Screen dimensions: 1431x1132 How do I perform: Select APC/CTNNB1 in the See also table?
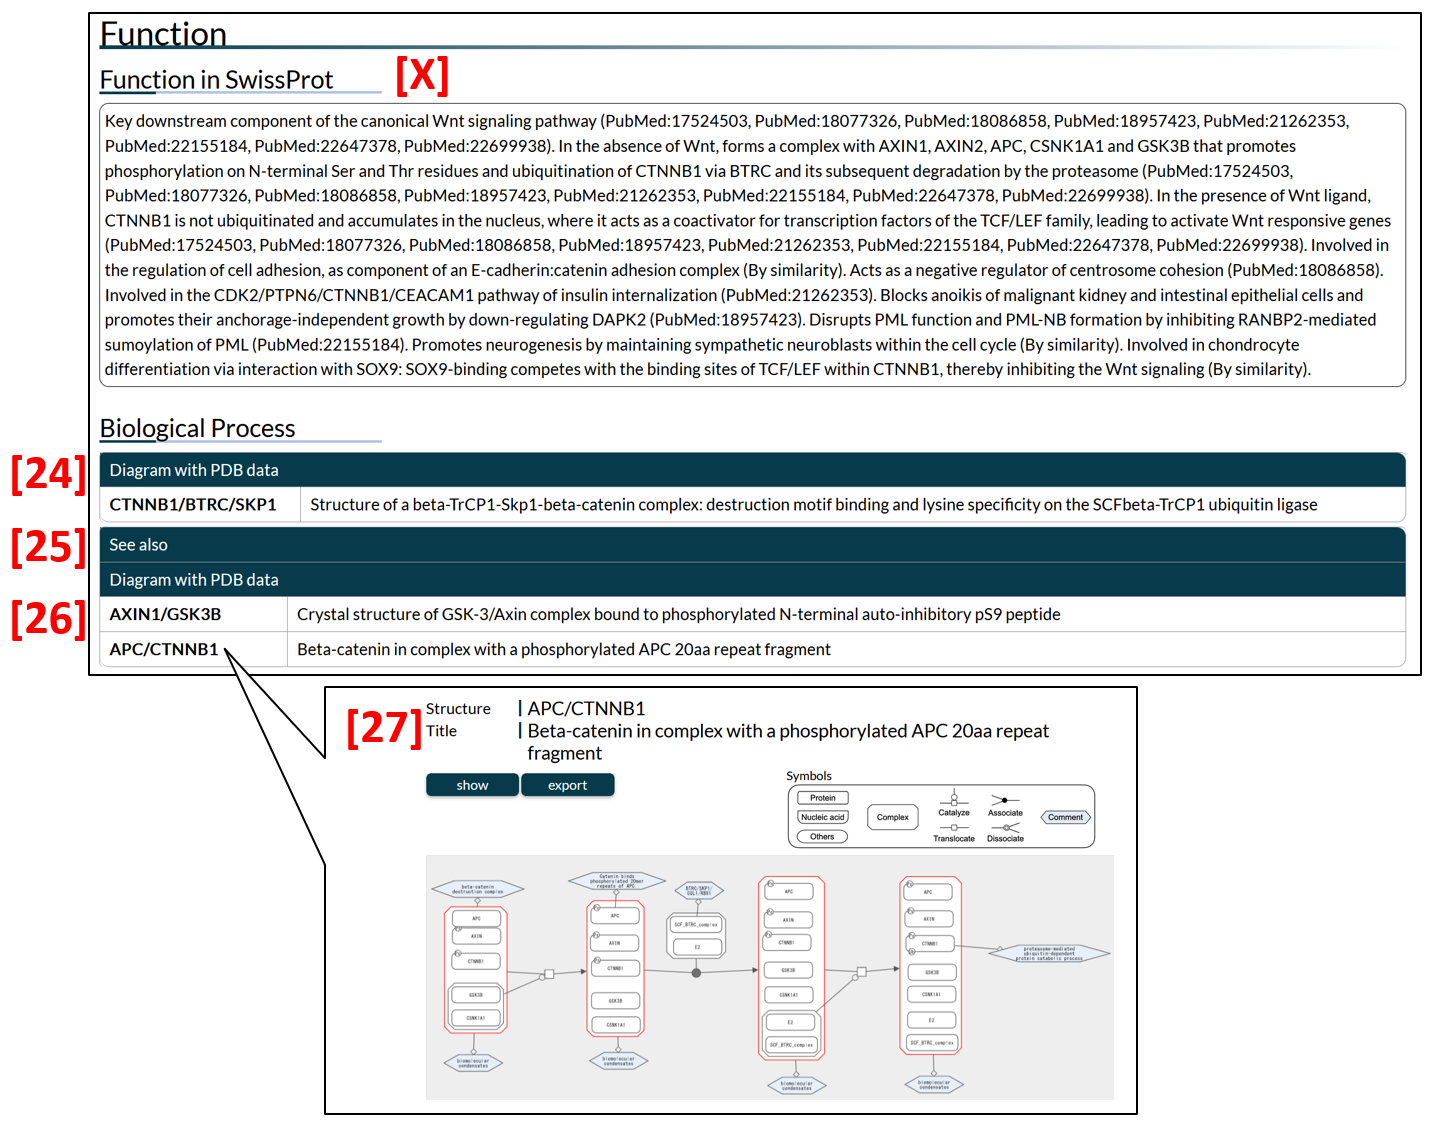164,649
